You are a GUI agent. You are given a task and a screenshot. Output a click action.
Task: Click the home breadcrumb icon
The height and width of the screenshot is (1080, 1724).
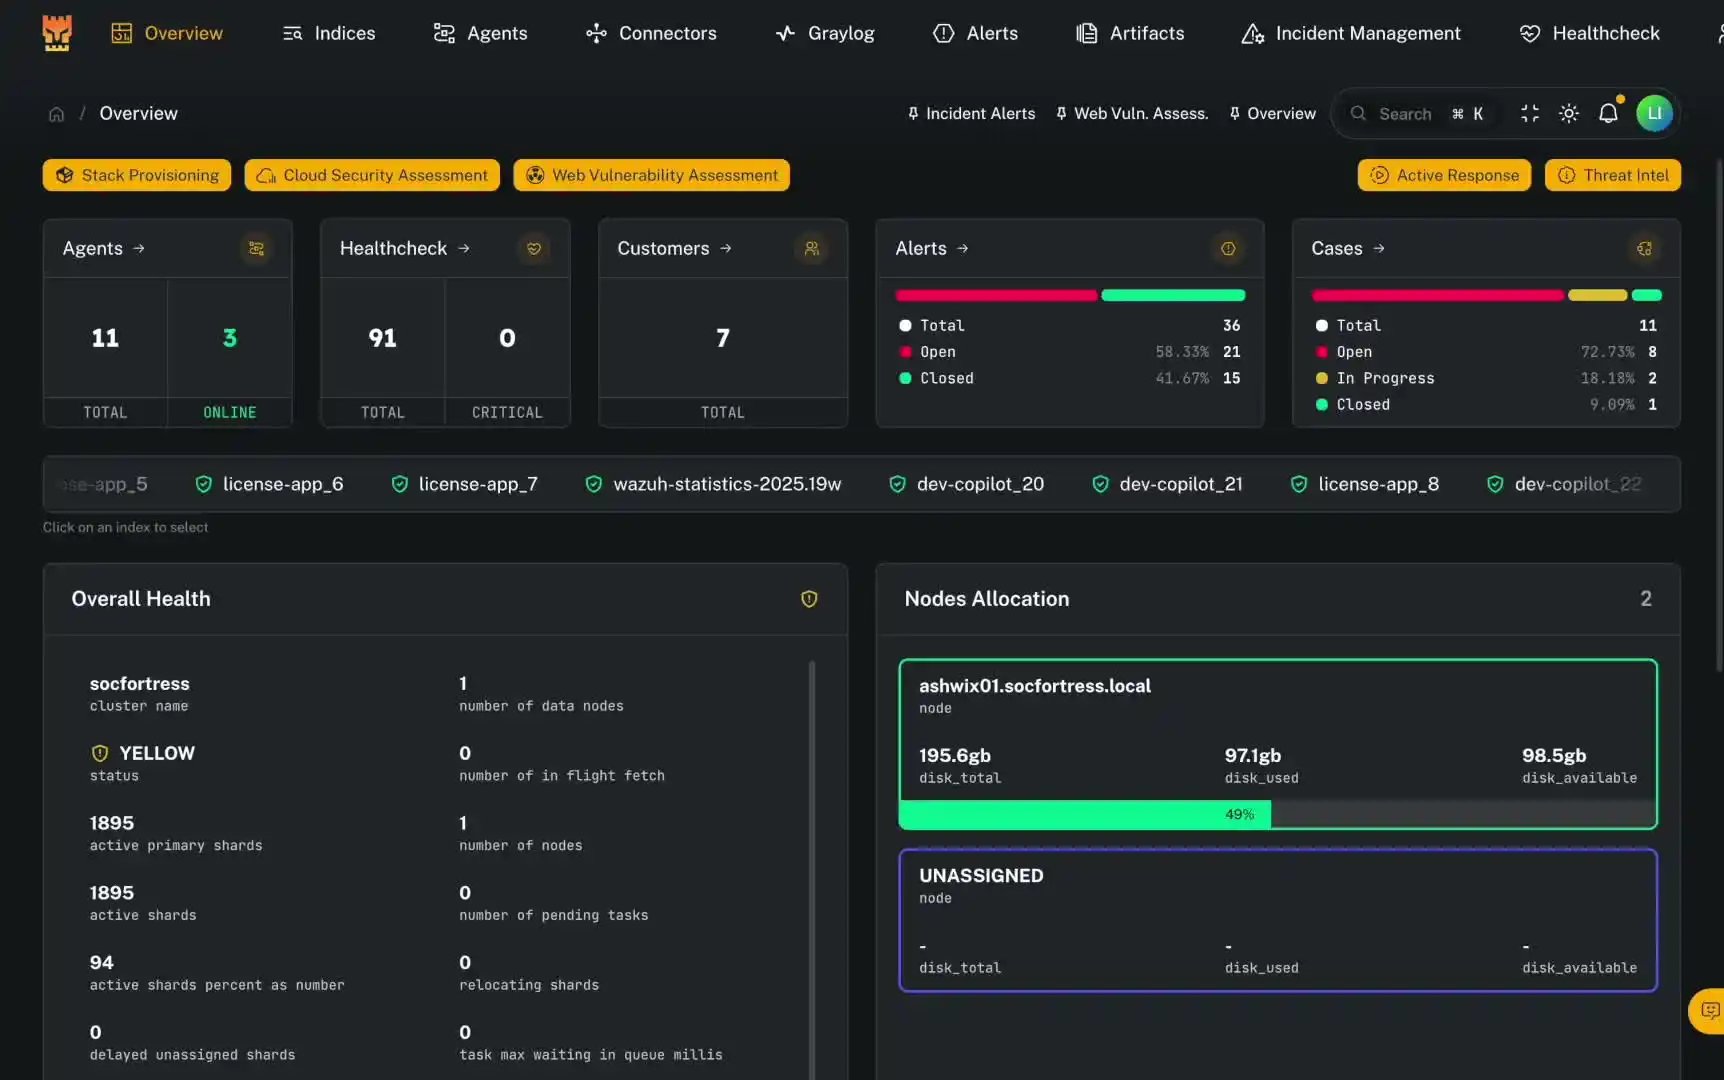coord(57,114)
